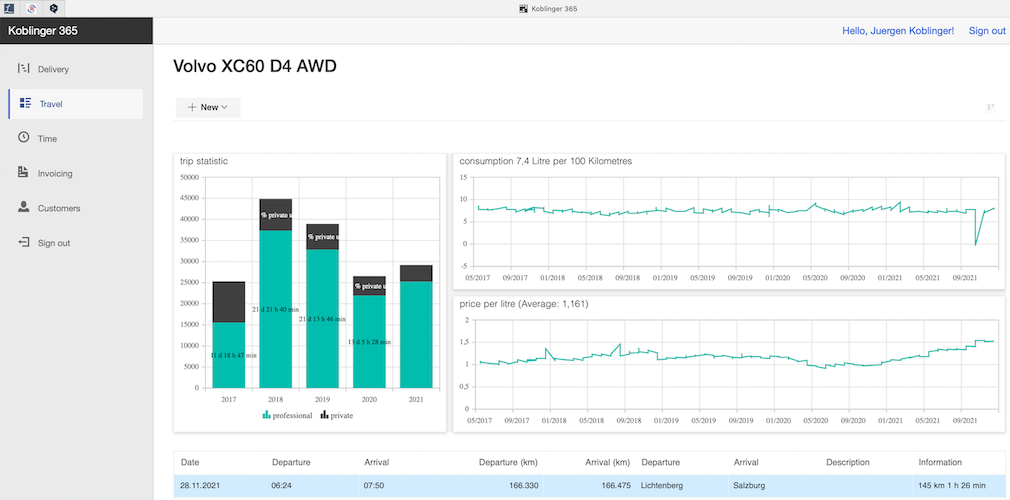Click the 2020 teal professional bar
This screenshot has height=500, width=1010.
pyautogui.click(x=369, y=341)
